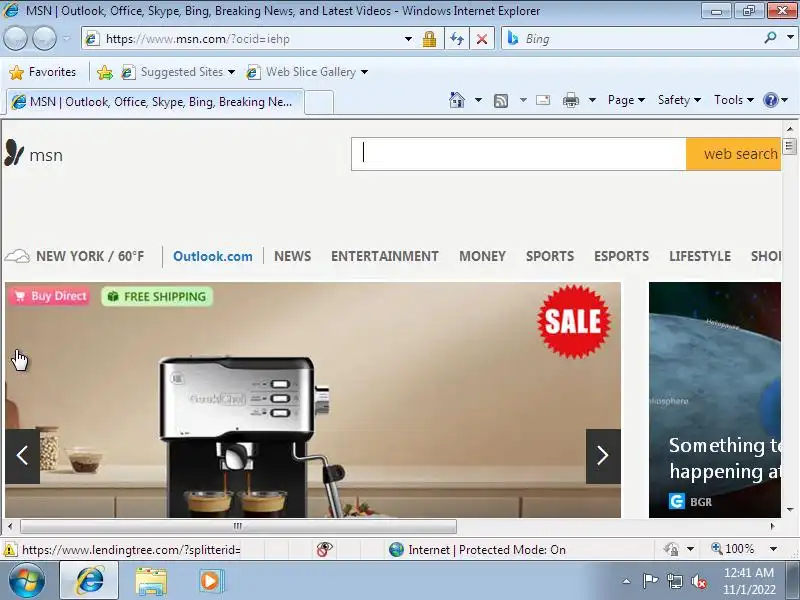Open the Page menu
800x600 pixels.
(x=626, y=100)
